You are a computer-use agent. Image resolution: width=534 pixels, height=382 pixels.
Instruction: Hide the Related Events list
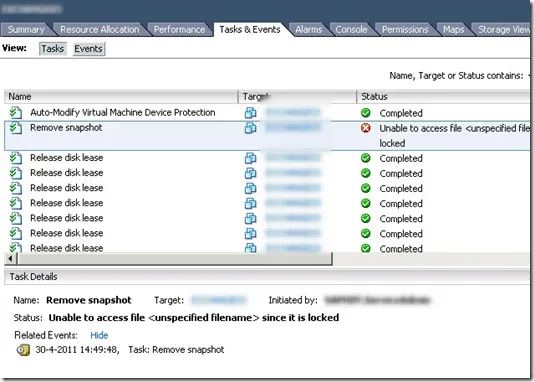click(x=99, y=335)
